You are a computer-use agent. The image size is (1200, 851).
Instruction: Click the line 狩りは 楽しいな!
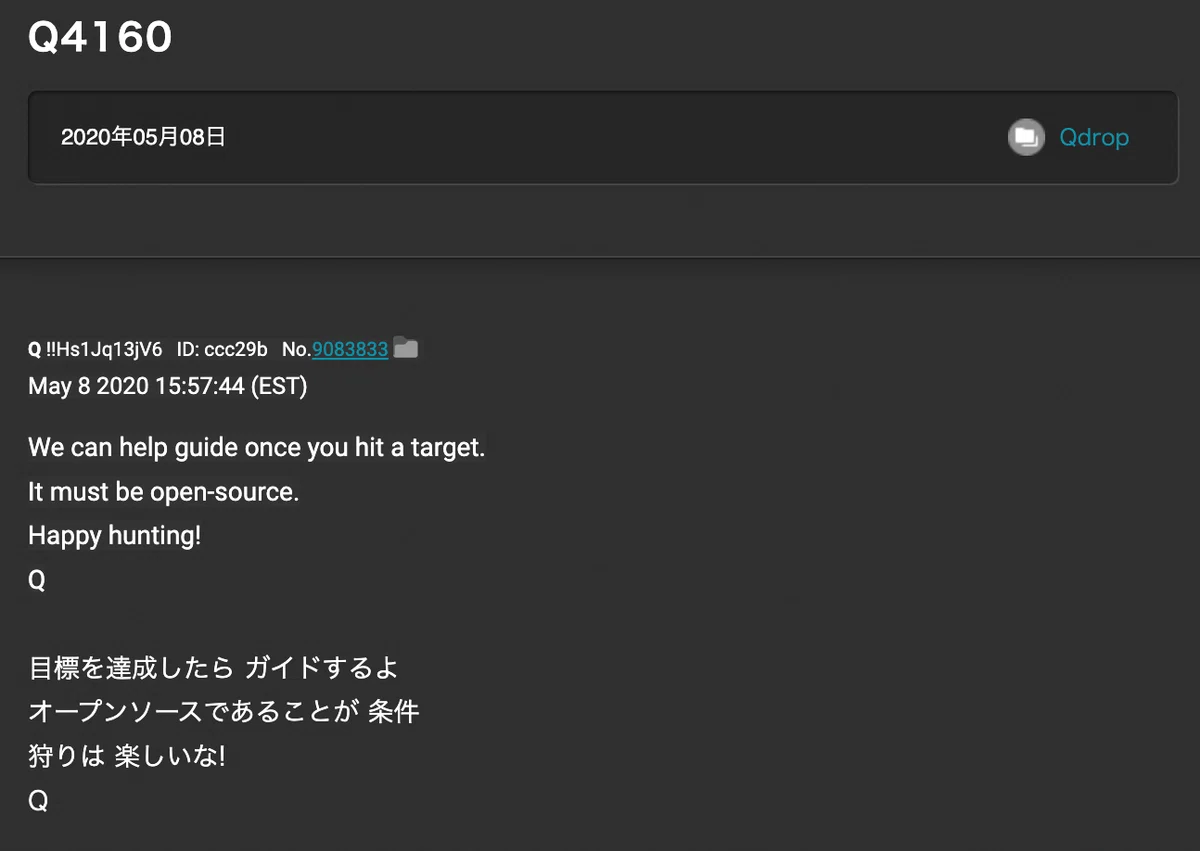point(127,756)
